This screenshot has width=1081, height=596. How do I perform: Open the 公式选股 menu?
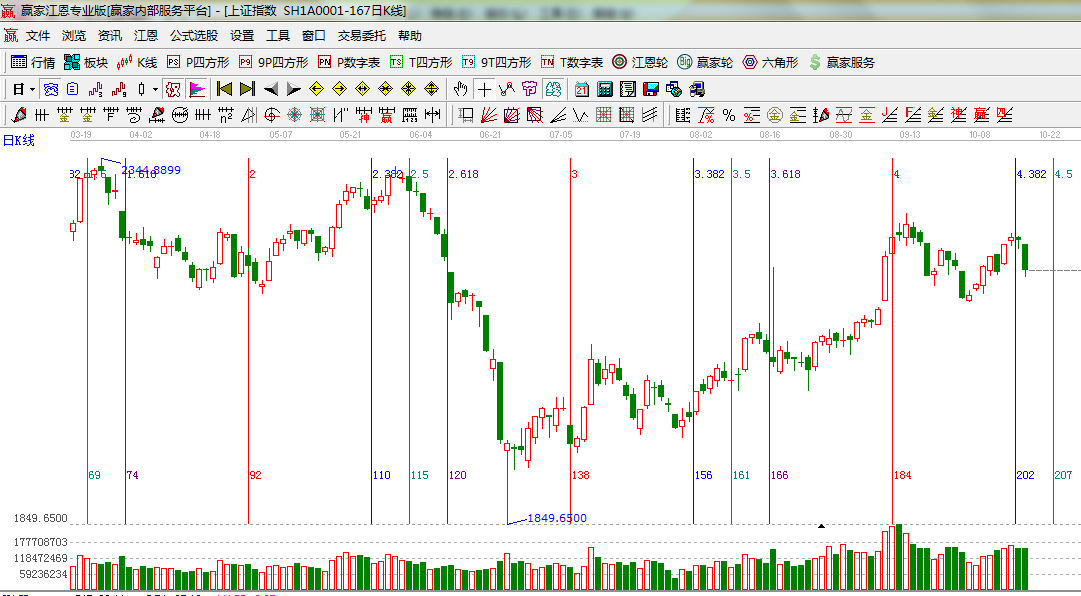pos(193,35)
